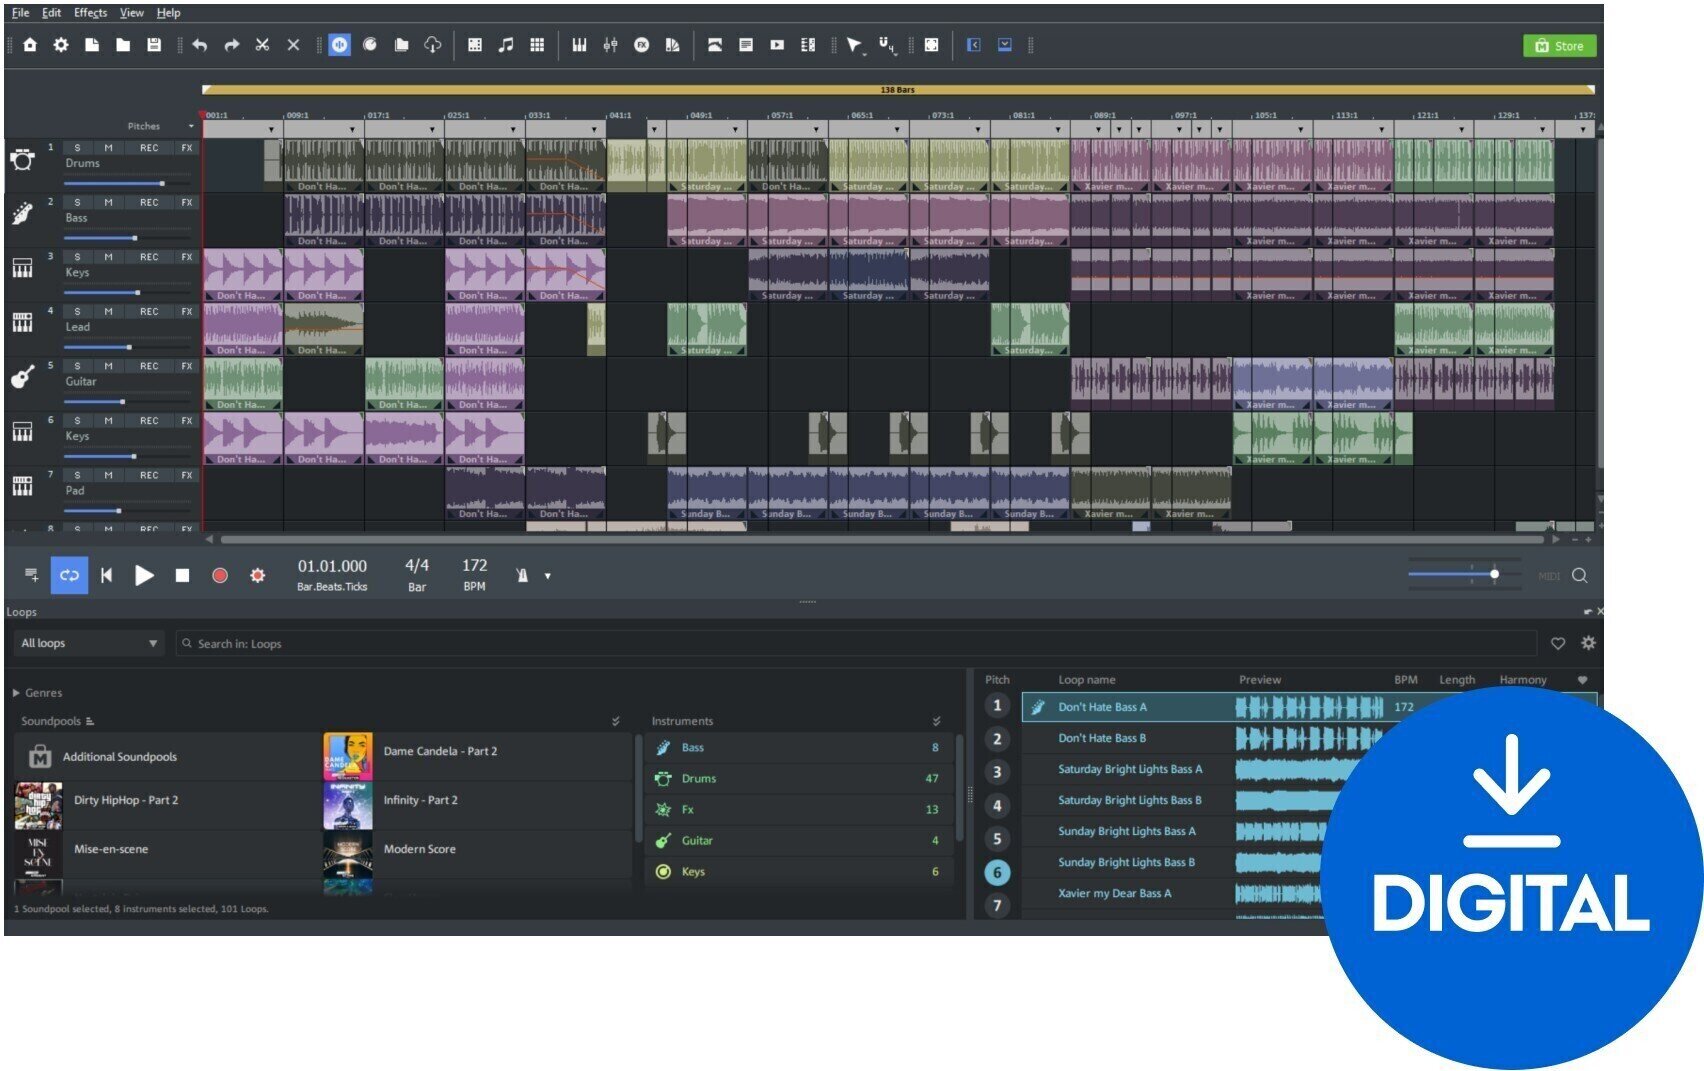Open the Store
This screenshot has height=1071, width=1704.
[x=1559, y=46]
